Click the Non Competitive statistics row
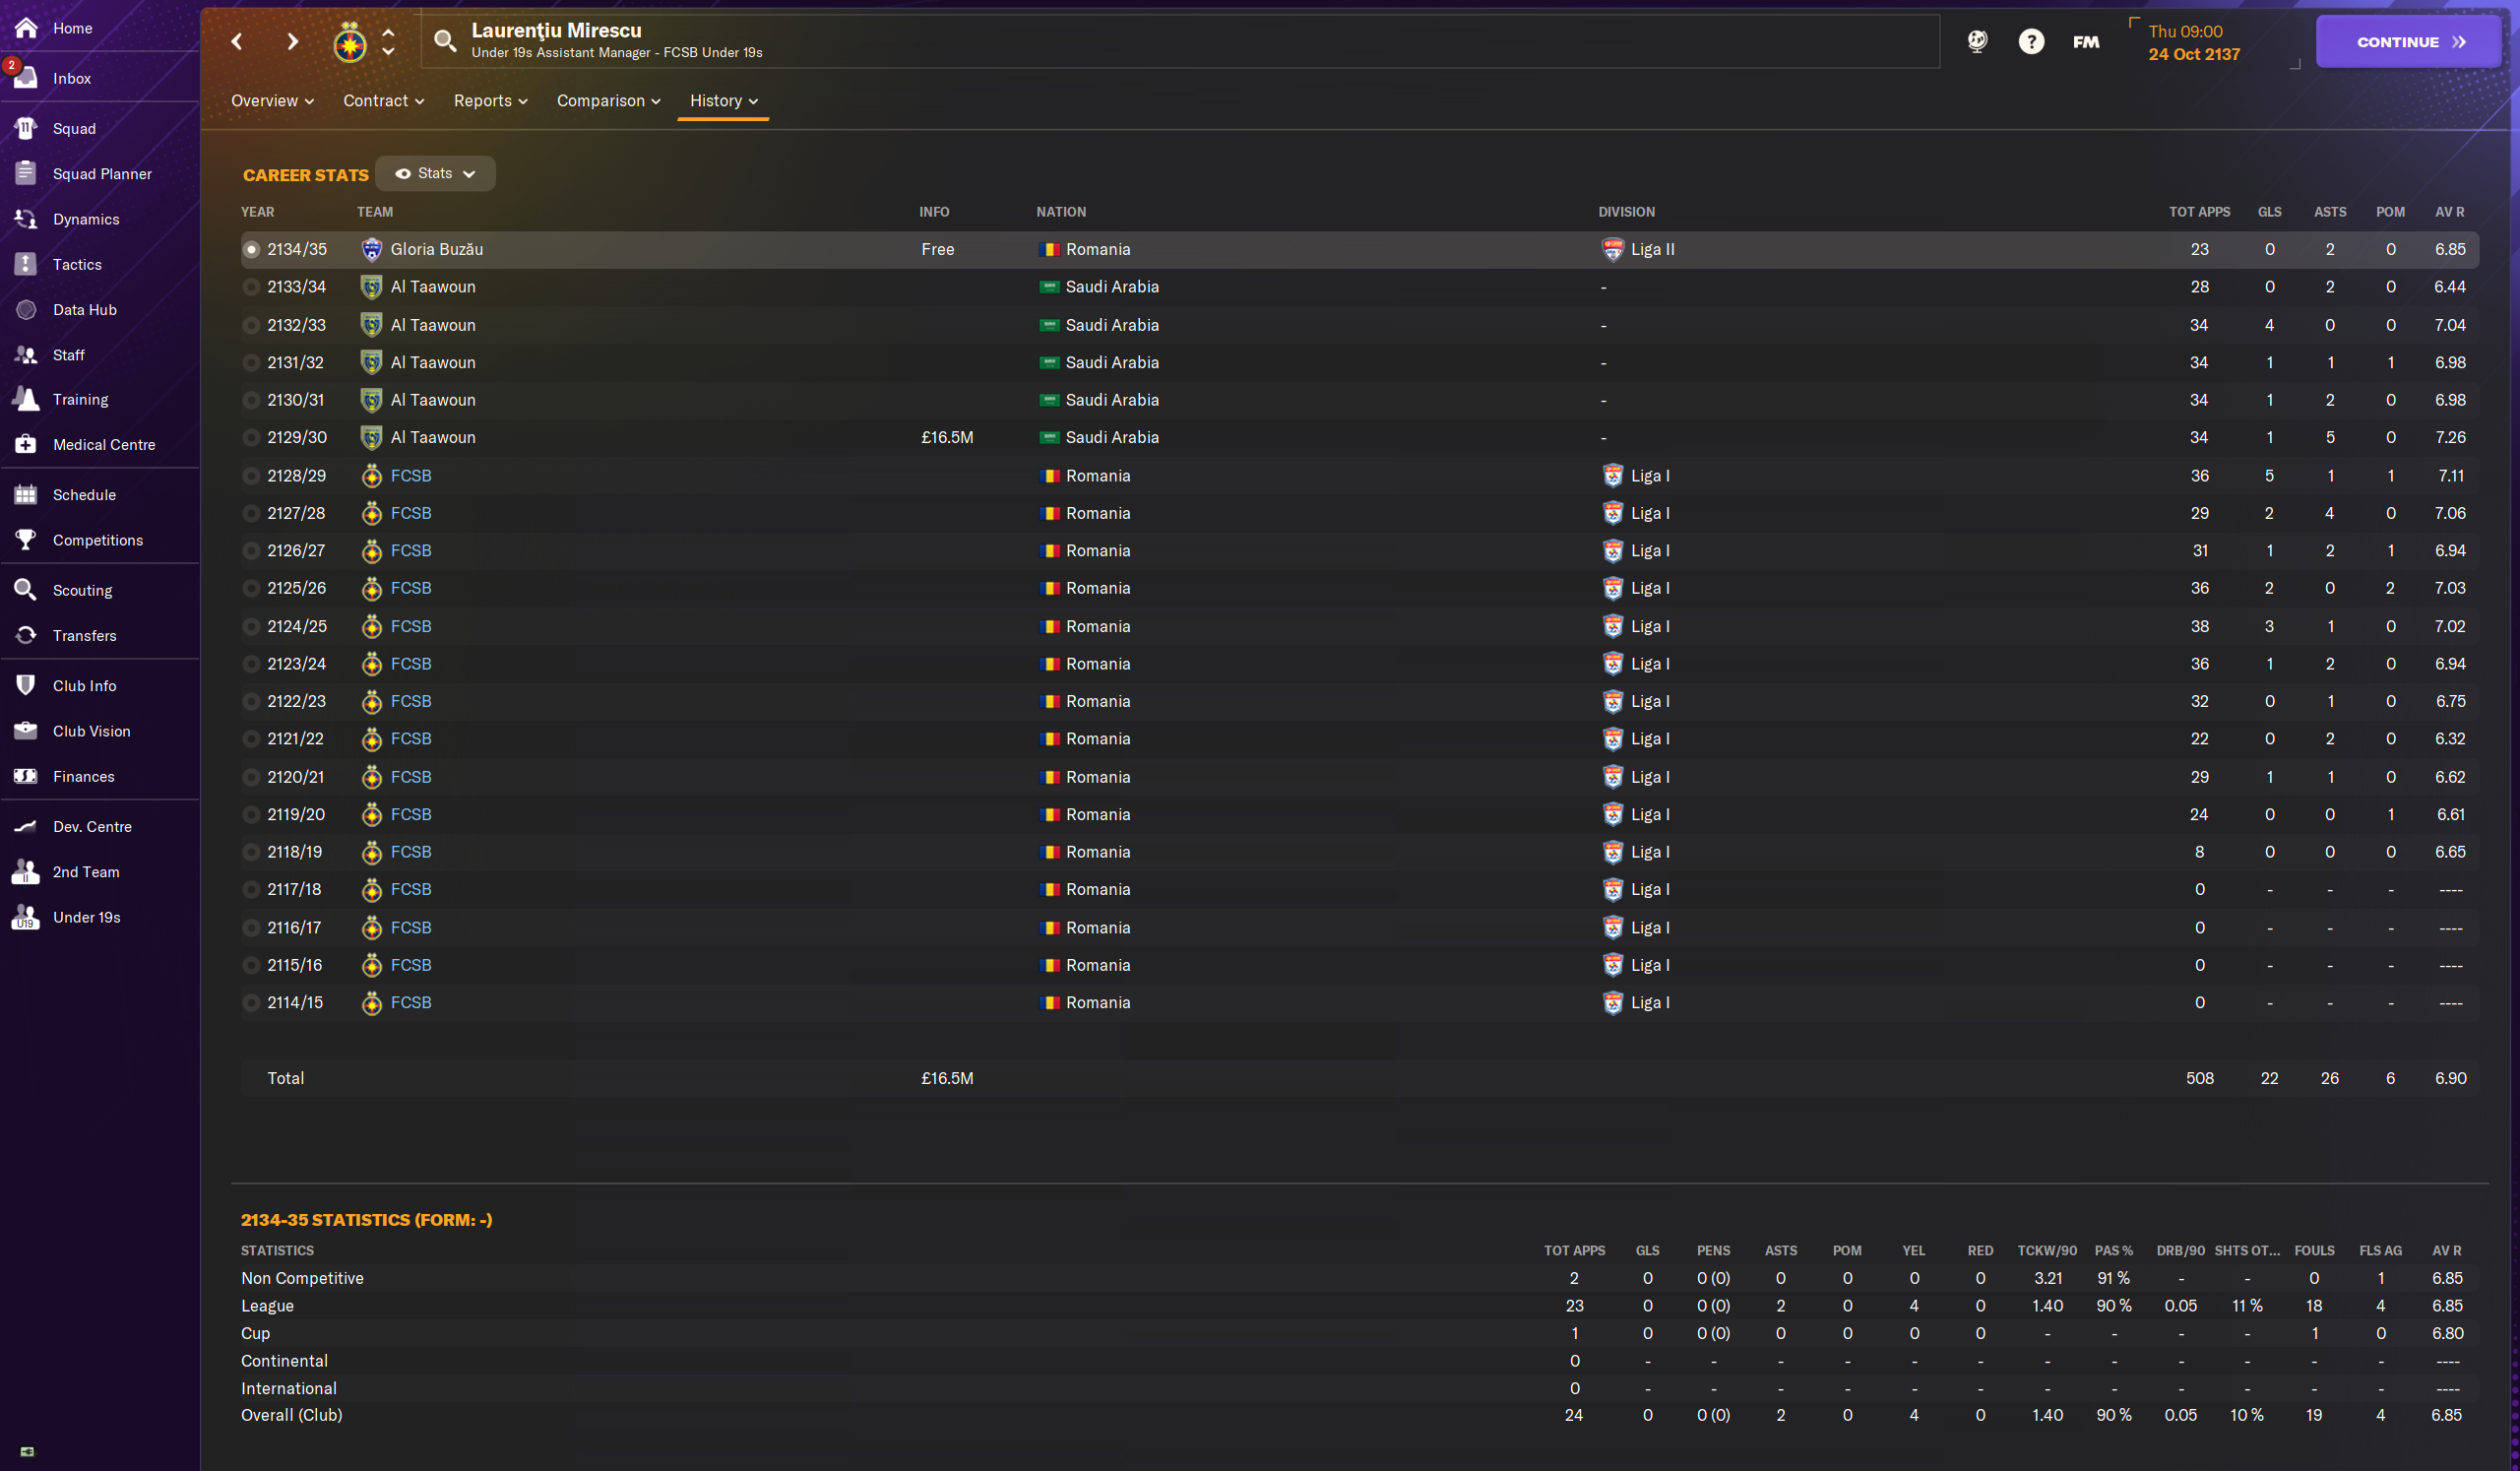Screen dimensions: 2520x1471 1360,1278
